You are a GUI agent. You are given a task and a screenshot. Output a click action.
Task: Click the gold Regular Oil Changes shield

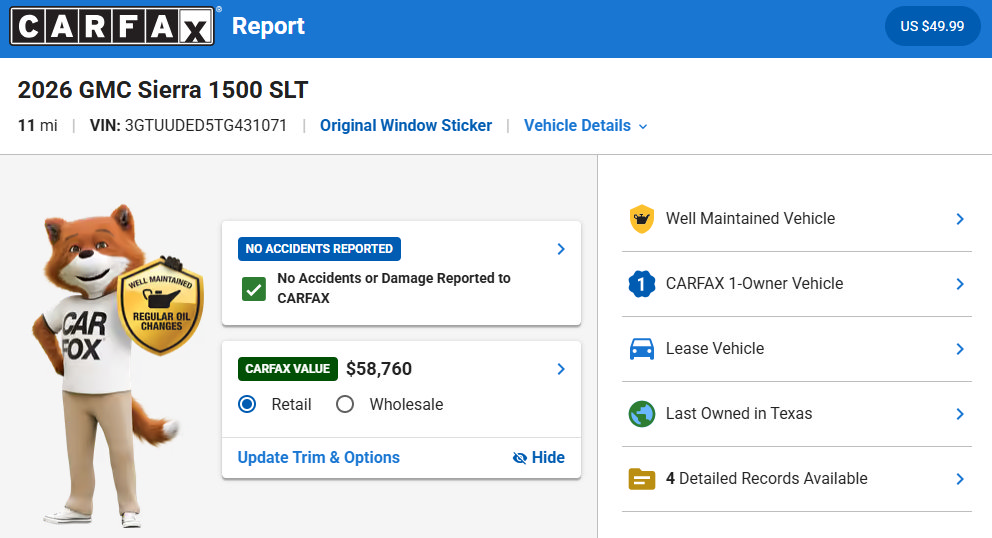[161, 306]
